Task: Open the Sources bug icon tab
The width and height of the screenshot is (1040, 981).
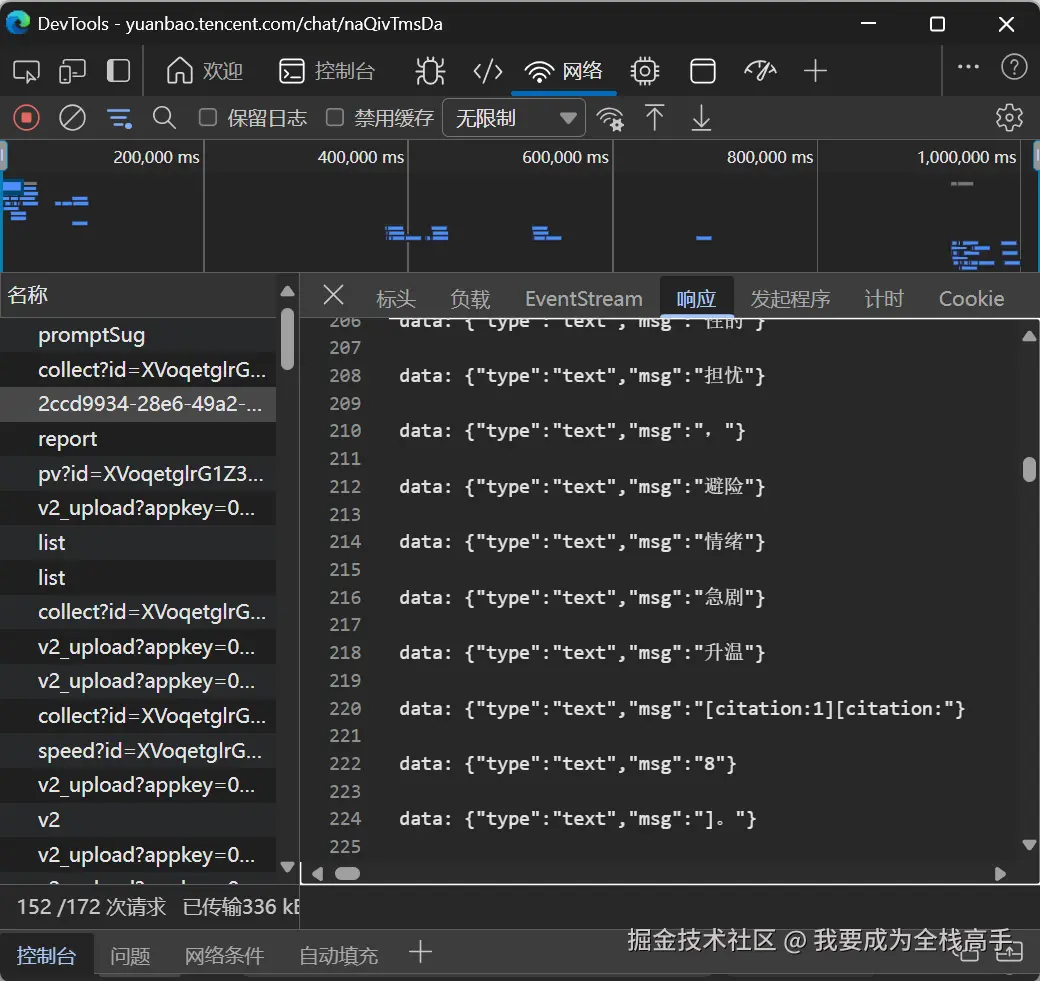Action: click(x=430, y=71)
